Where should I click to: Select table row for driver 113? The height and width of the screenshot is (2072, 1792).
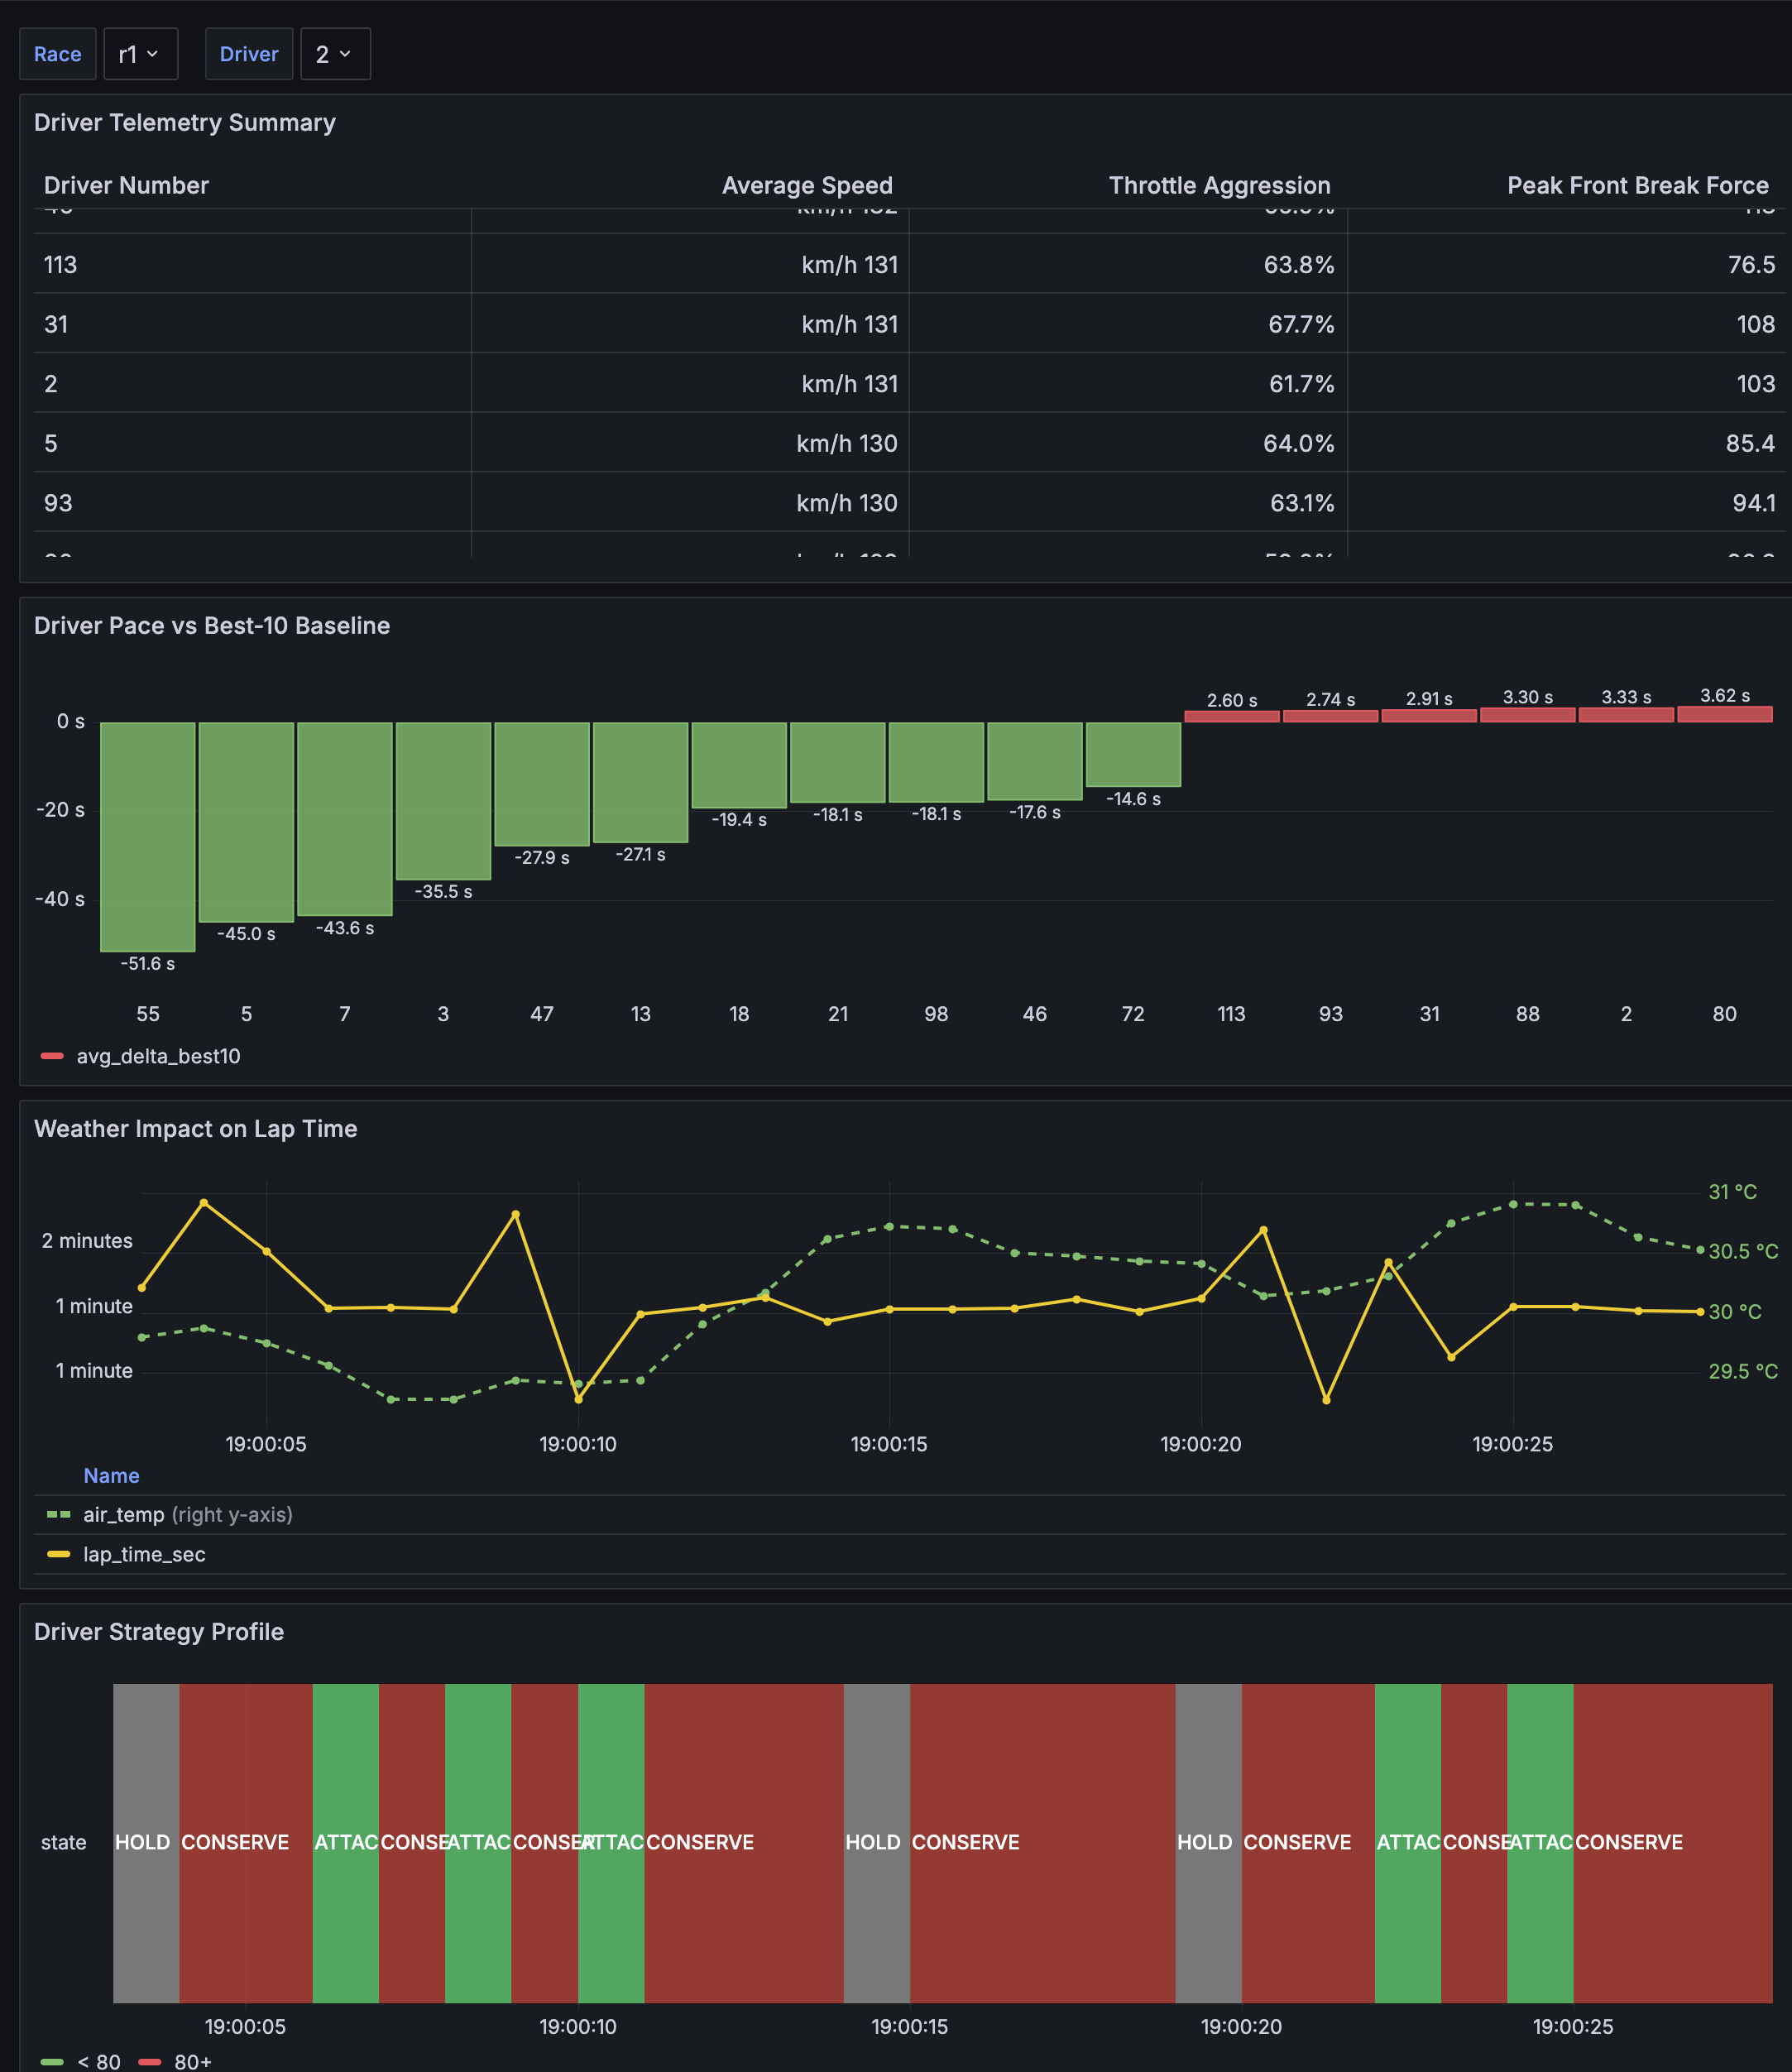point(60,264)
